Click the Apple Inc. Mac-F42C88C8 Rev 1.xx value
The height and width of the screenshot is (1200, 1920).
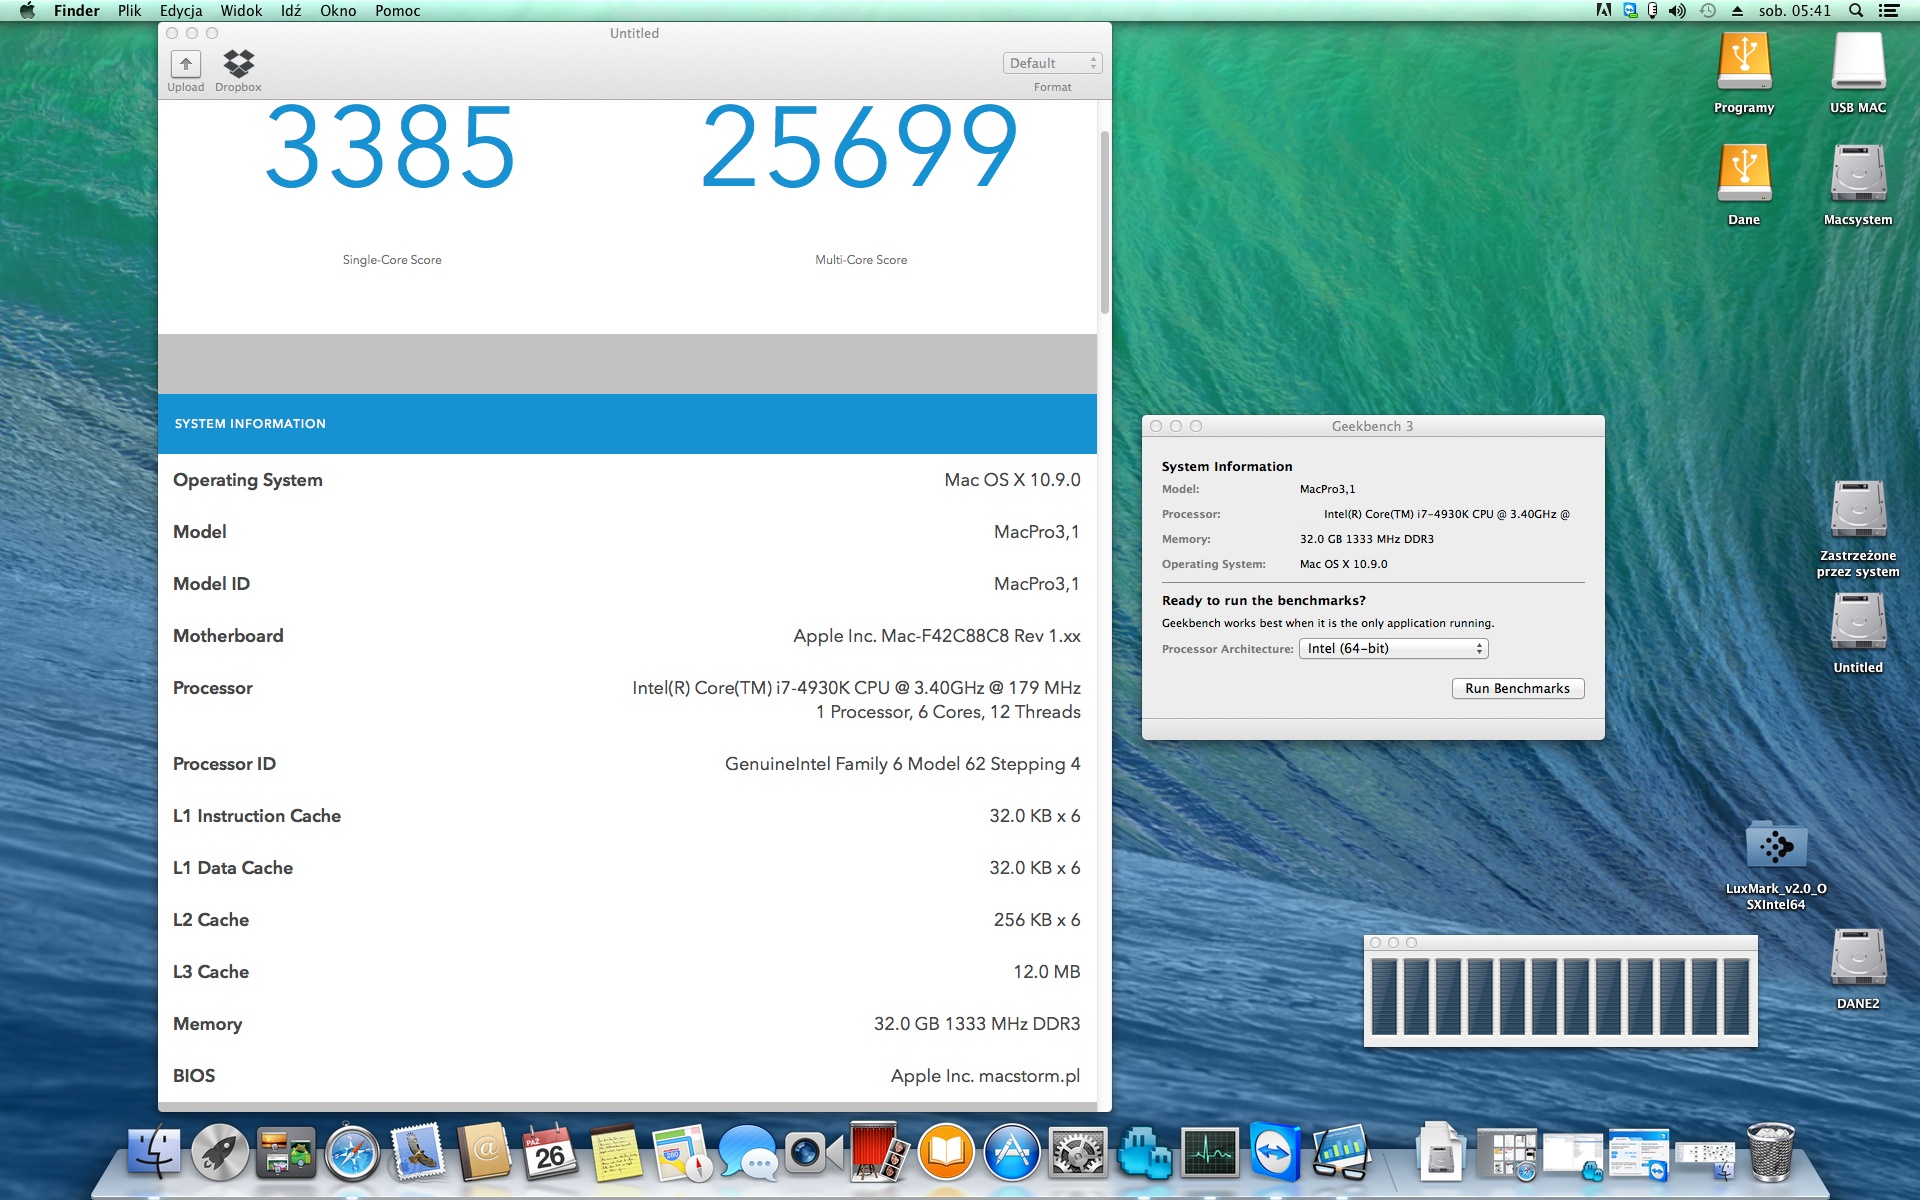coord(937,636)
